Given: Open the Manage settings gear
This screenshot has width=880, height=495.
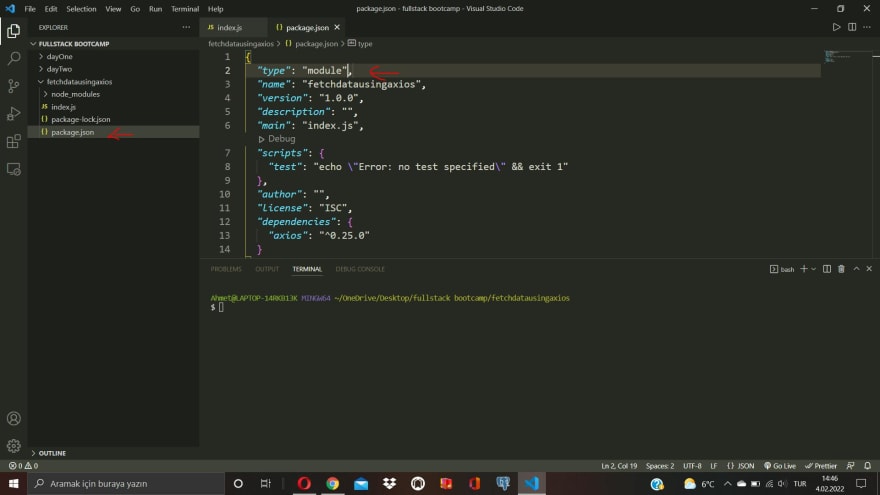Looking at the screenshot, I should click(13, 446).
